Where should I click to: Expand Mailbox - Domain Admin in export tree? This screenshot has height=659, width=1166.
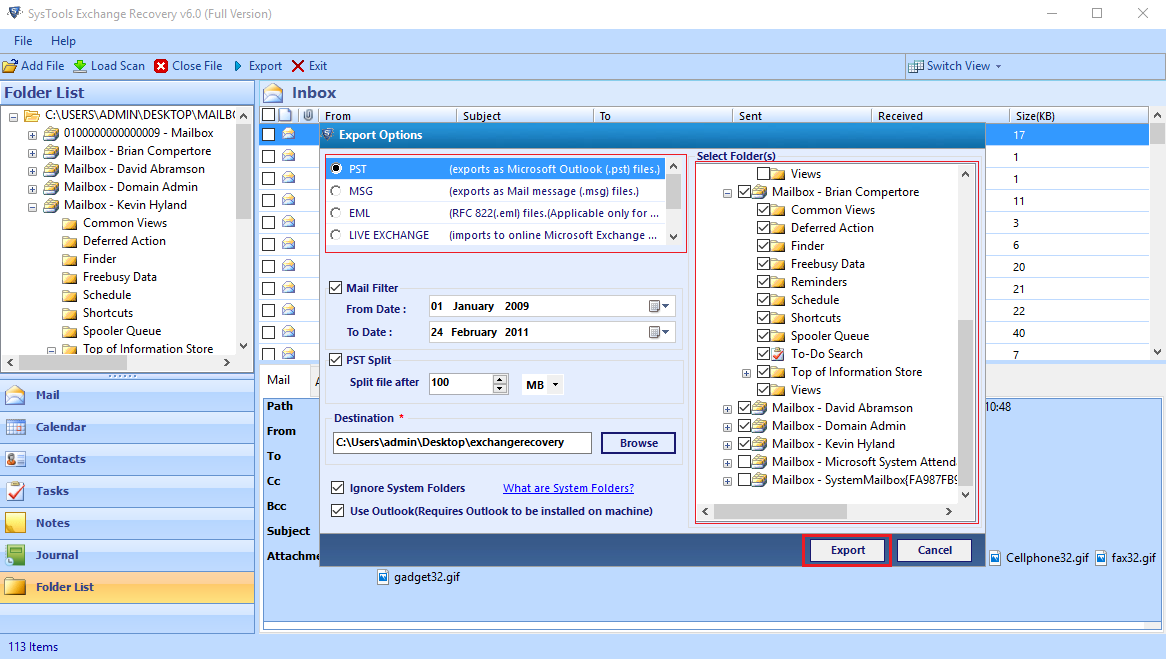point(727,427)
